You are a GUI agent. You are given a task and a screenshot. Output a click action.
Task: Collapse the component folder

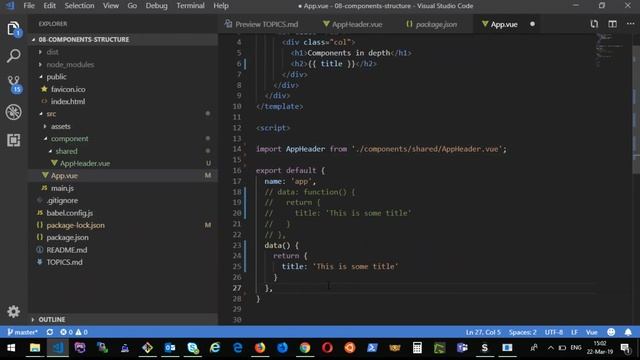coord(122,139)
